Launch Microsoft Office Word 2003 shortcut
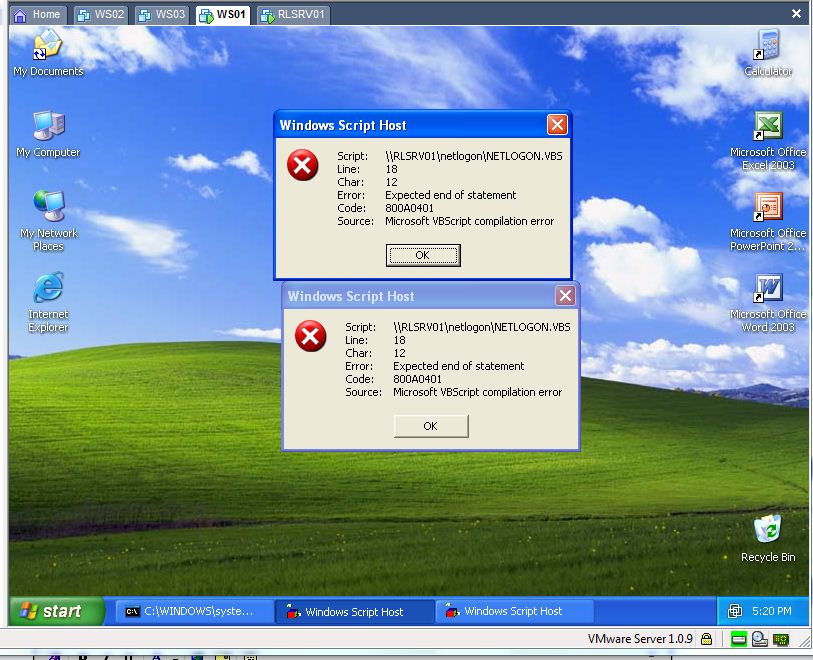 click(768, 303)
